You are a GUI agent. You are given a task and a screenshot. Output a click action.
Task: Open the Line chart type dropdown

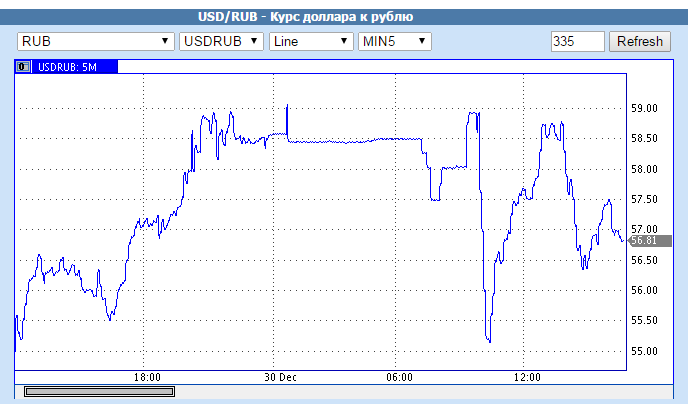311,41
